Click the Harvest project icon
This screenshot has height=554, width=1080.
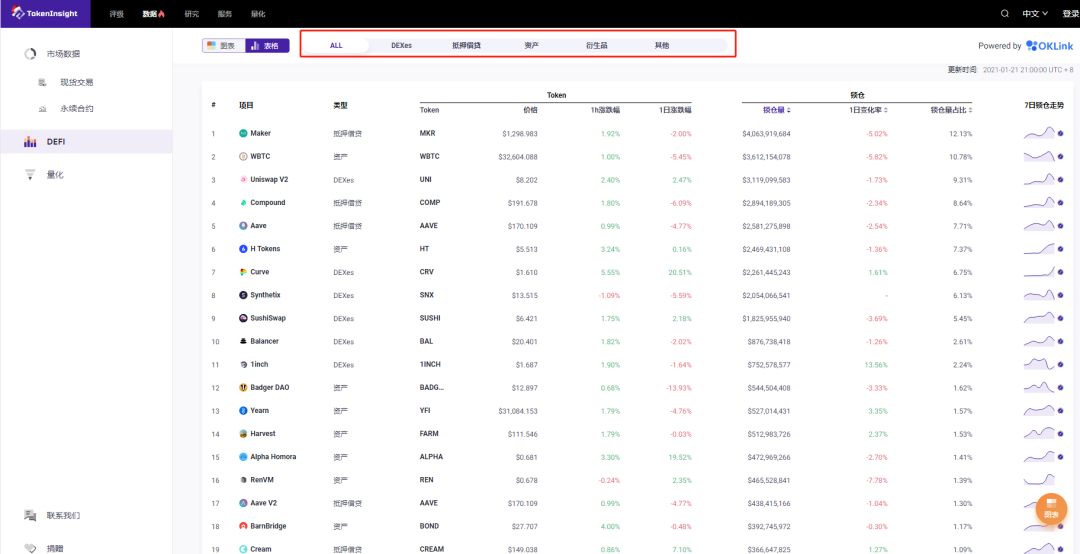point(243,434)
